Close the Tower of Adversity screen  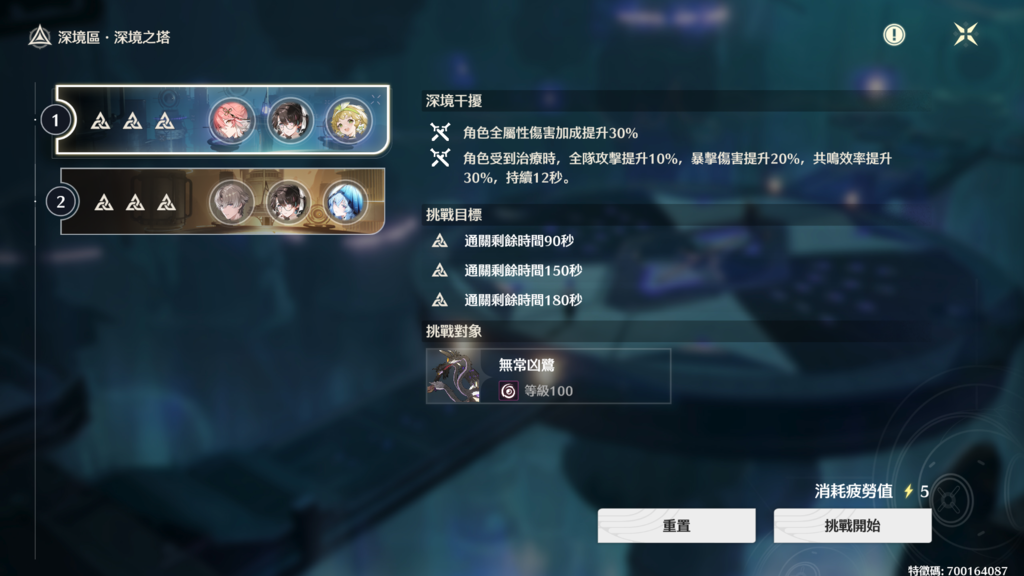tap(965, 34)
